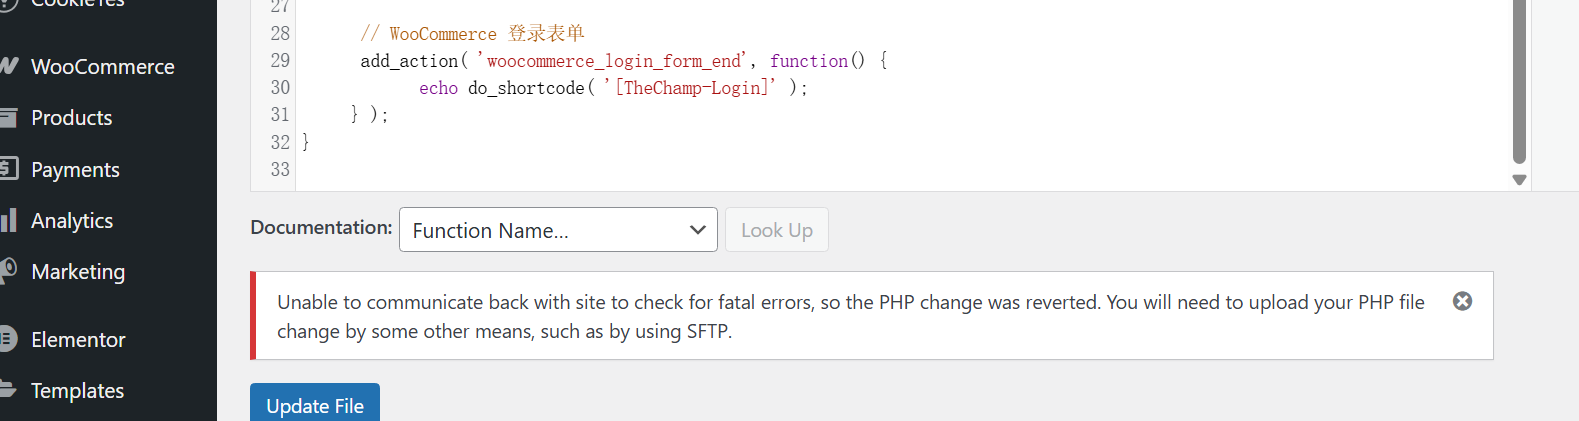Expand the Function Name documentation dropdown
The width and height of the screenshot is (1579, 421).
(x=558, y=230)
